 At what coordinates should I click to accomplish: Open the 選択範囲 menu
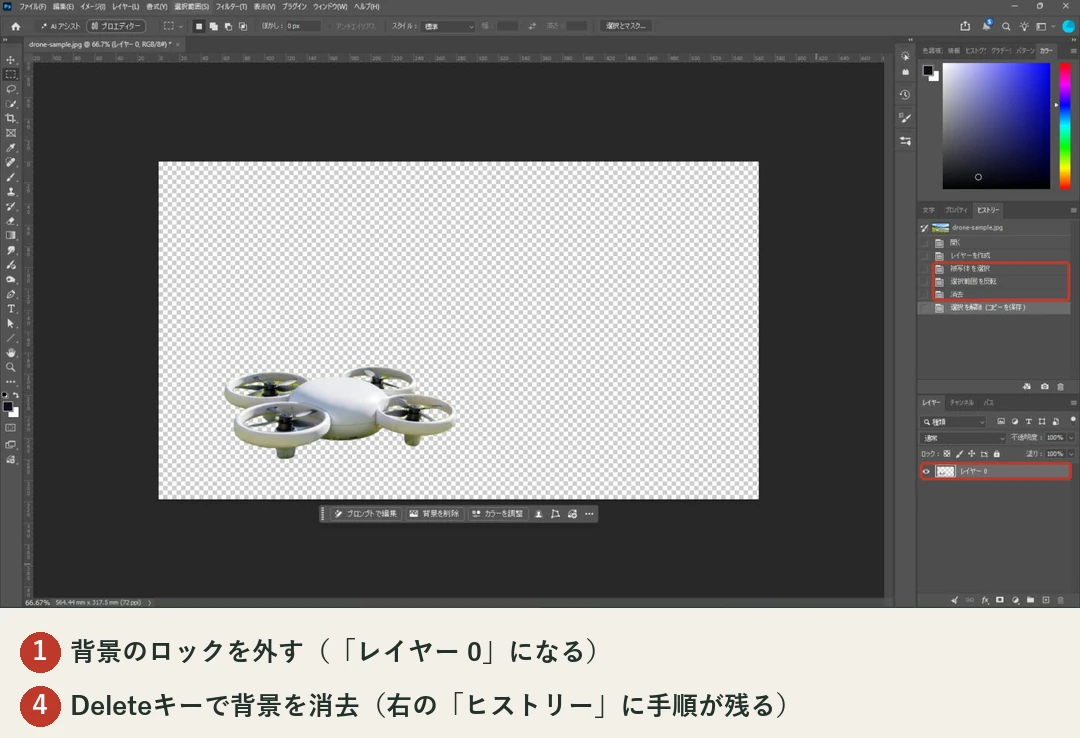pos(191,6)
